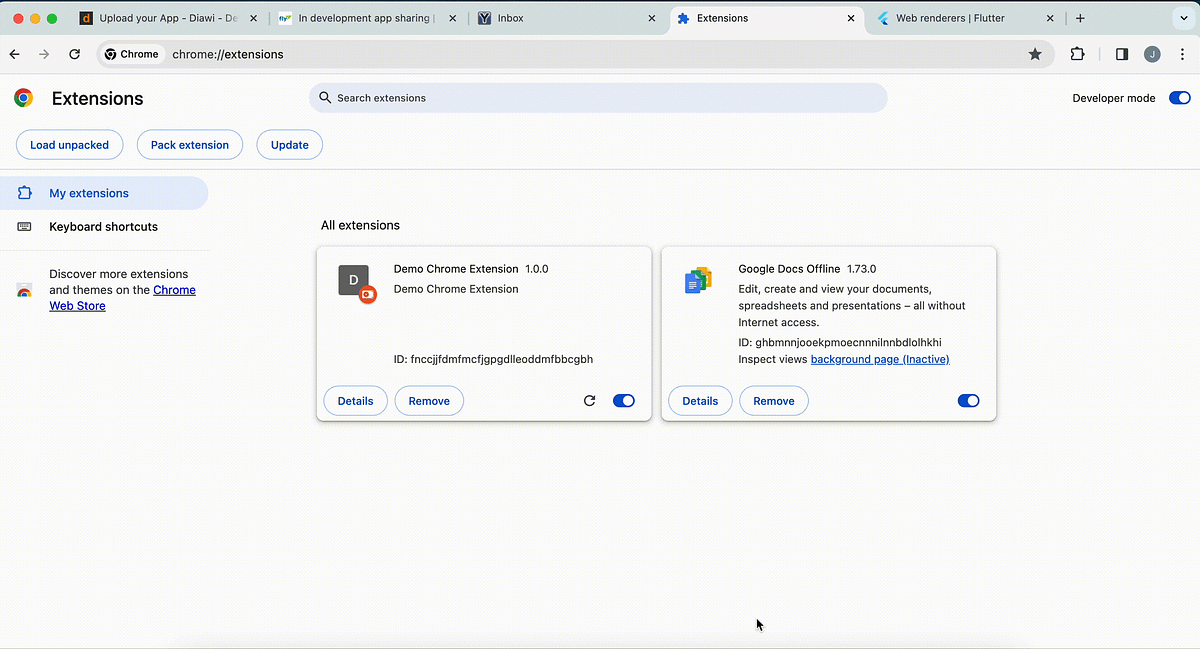Click the browser back arrow

click(x=16, y=54)
